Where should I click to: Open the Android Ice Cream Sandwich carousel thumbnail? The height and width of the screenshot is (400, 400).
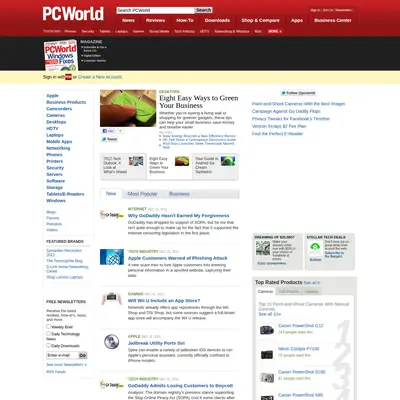click(228, 161)
